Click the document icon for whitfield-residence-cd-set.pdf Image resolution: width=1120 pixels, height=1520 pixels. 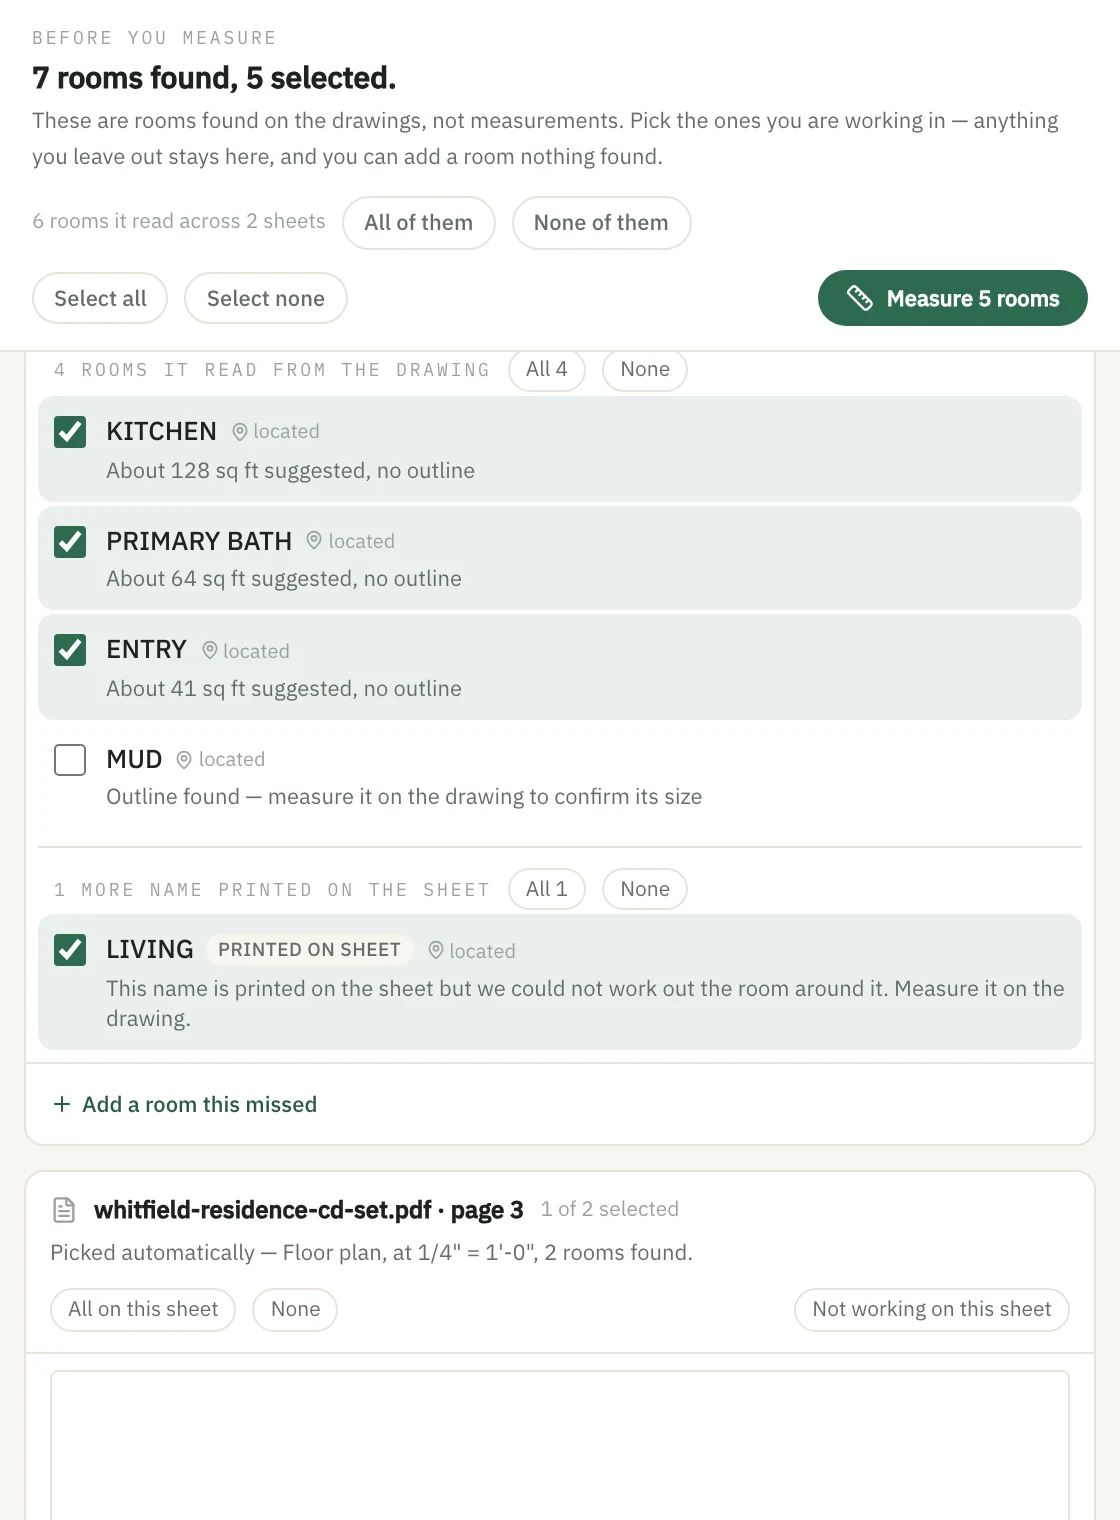64,1210
